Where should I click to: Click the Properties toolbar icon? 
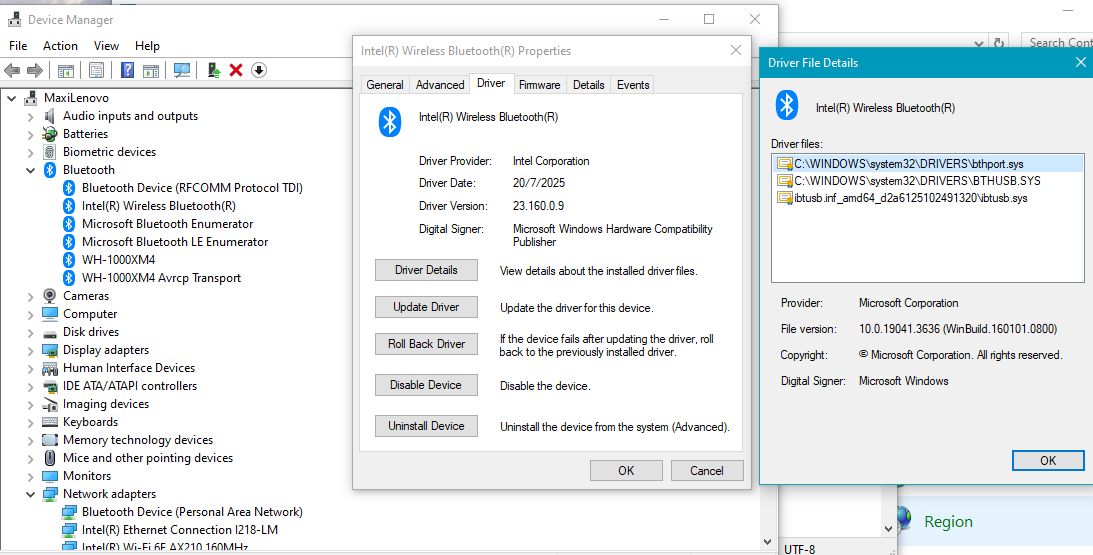coord(96,70)
